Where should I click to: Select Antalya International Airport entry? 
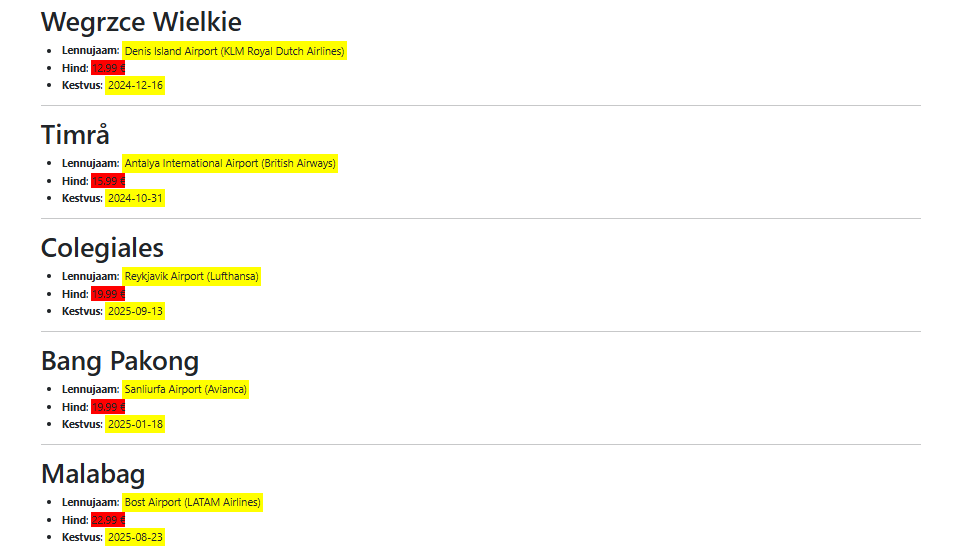(230, 163)
